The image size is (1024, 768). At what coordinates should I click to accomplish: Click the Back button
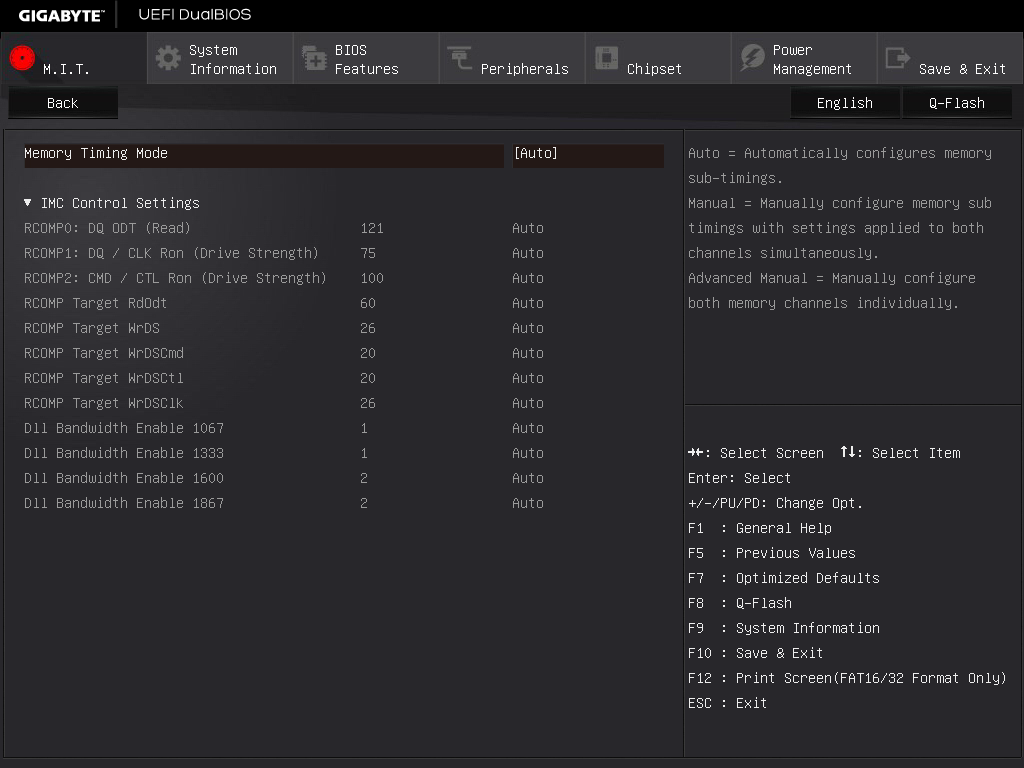pyautogui.click(x=63, y=103)
